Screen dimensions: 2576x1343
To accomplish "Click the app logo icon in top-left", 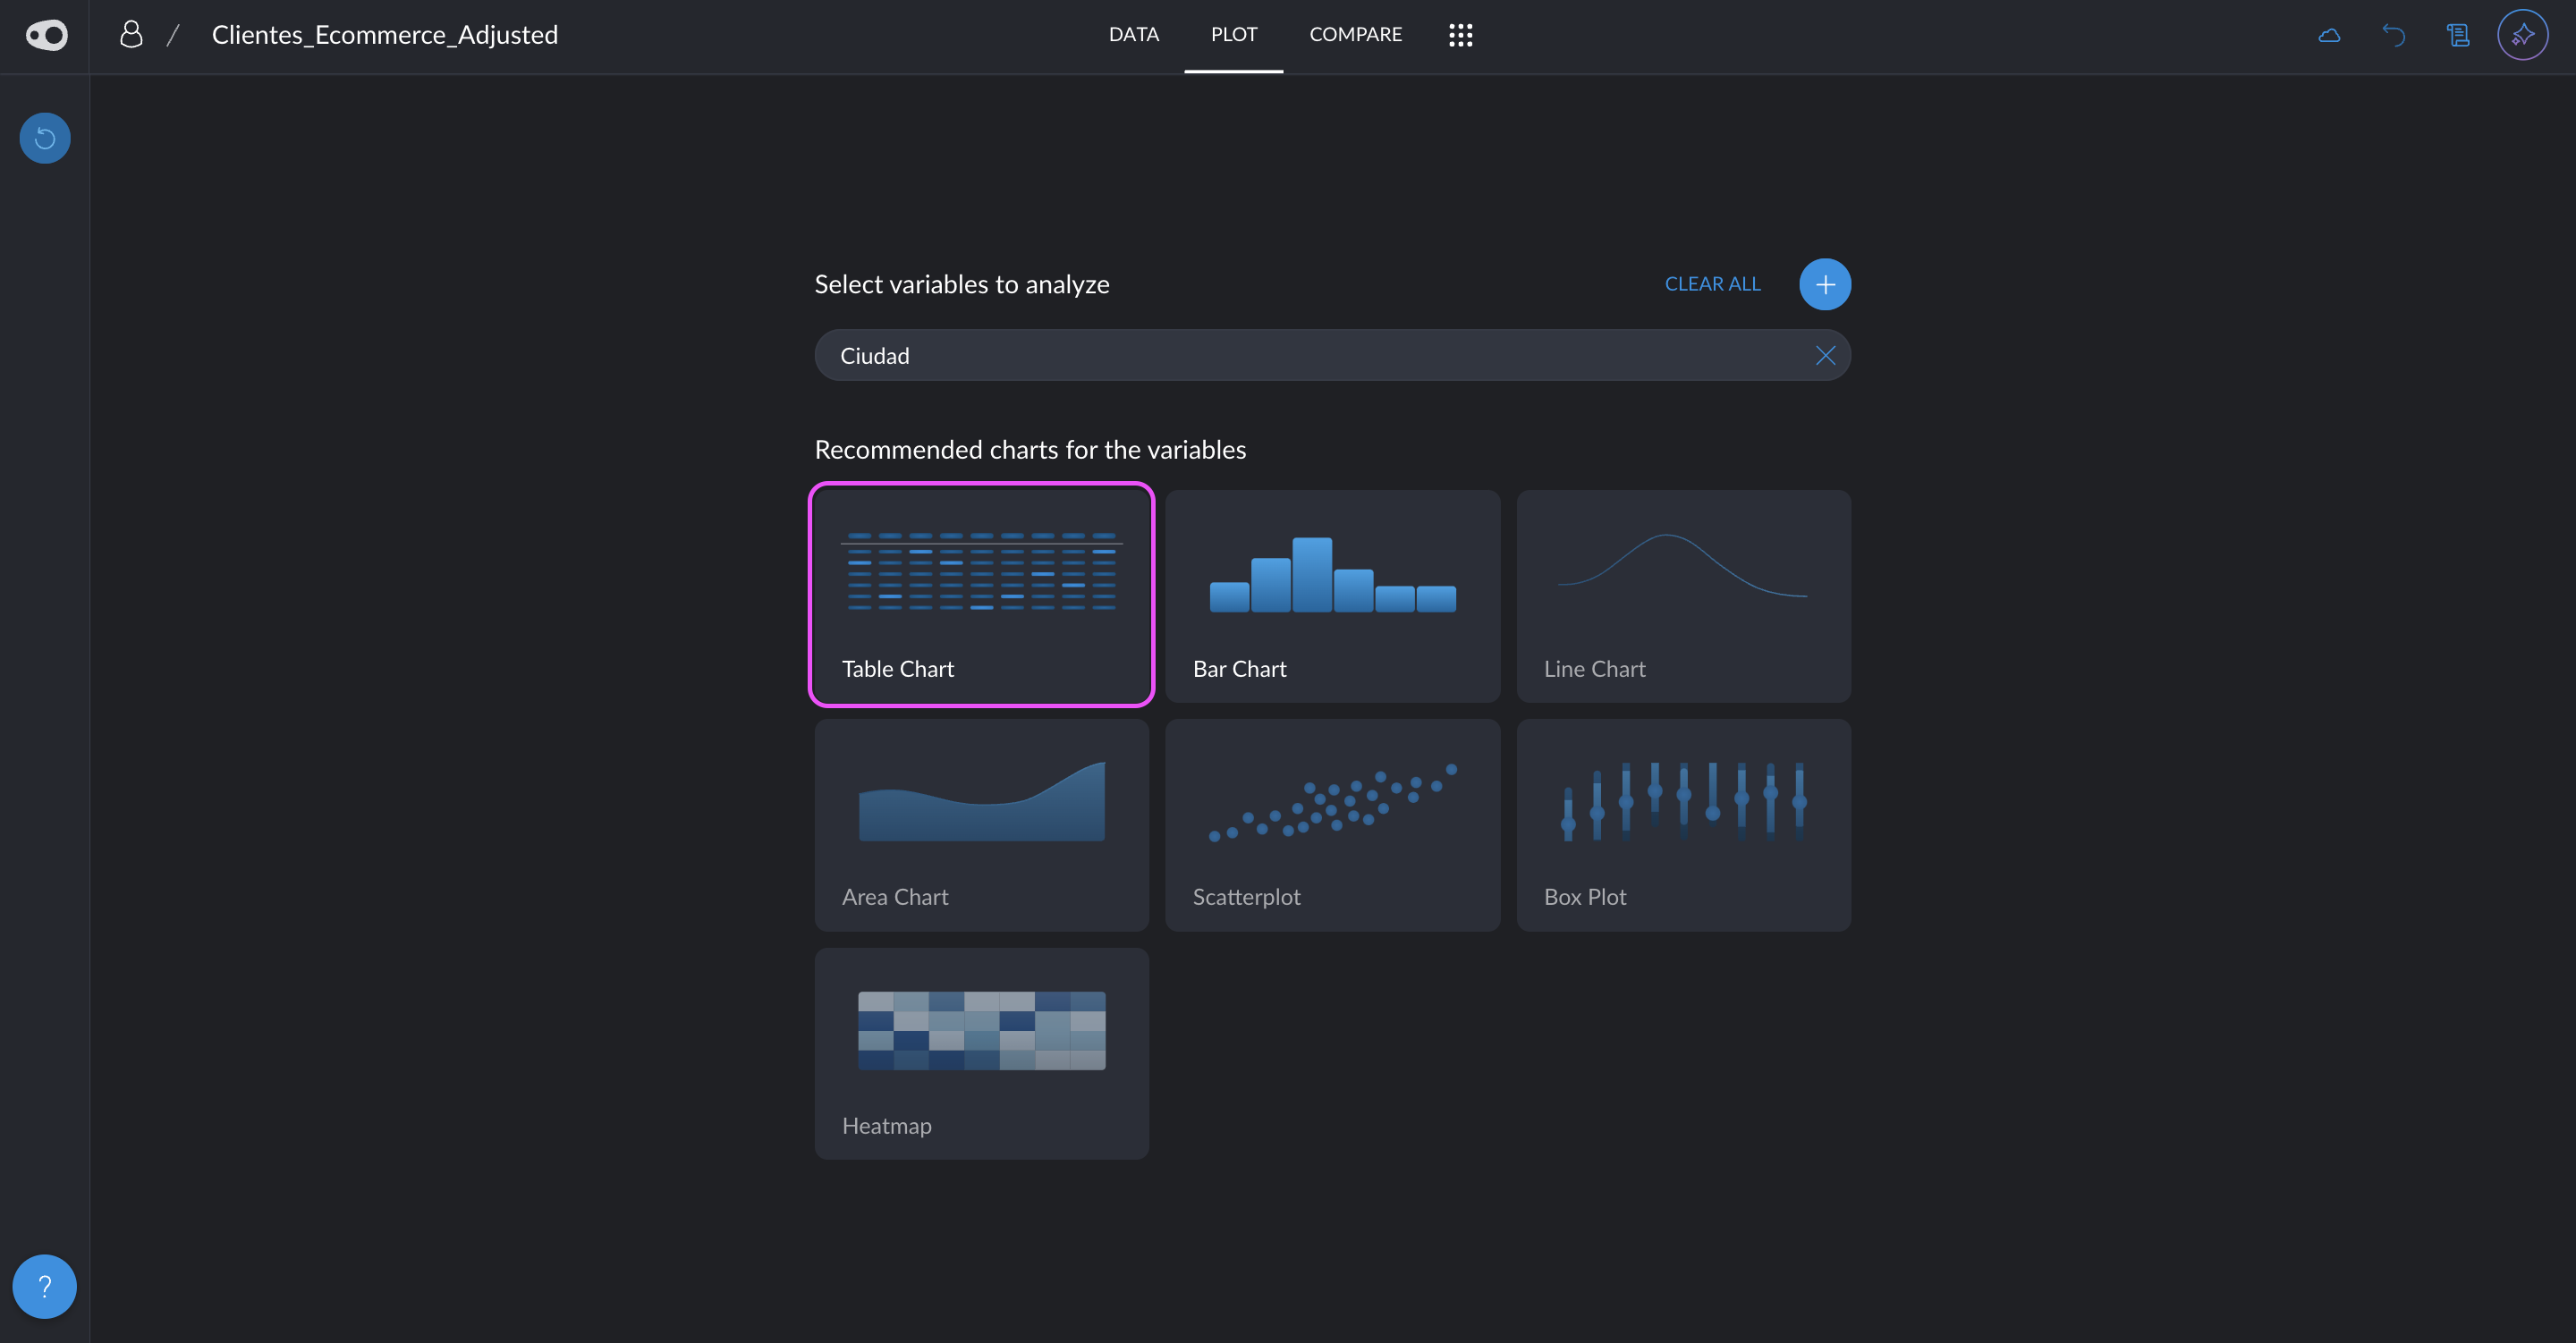I will click(x=46, y=35).
